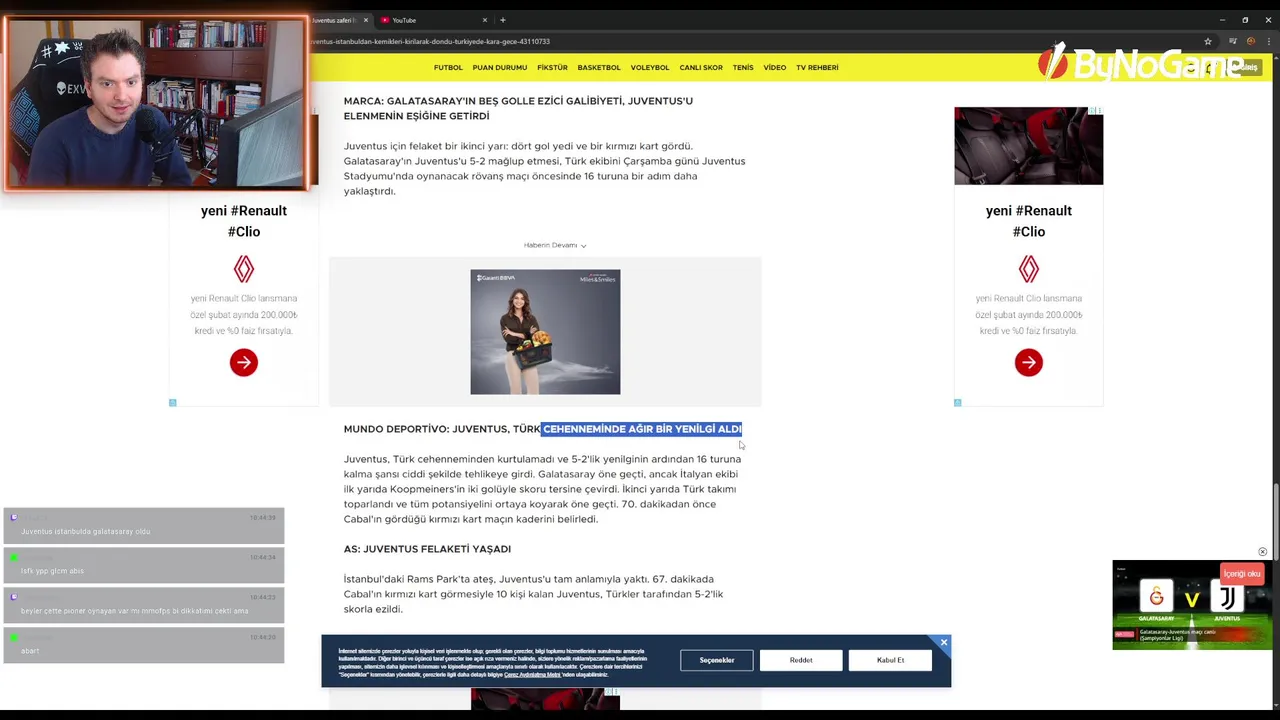
Task: Close the Juventus zaferi browser tab
Action: pyautogui.click(x=366, y=20)
